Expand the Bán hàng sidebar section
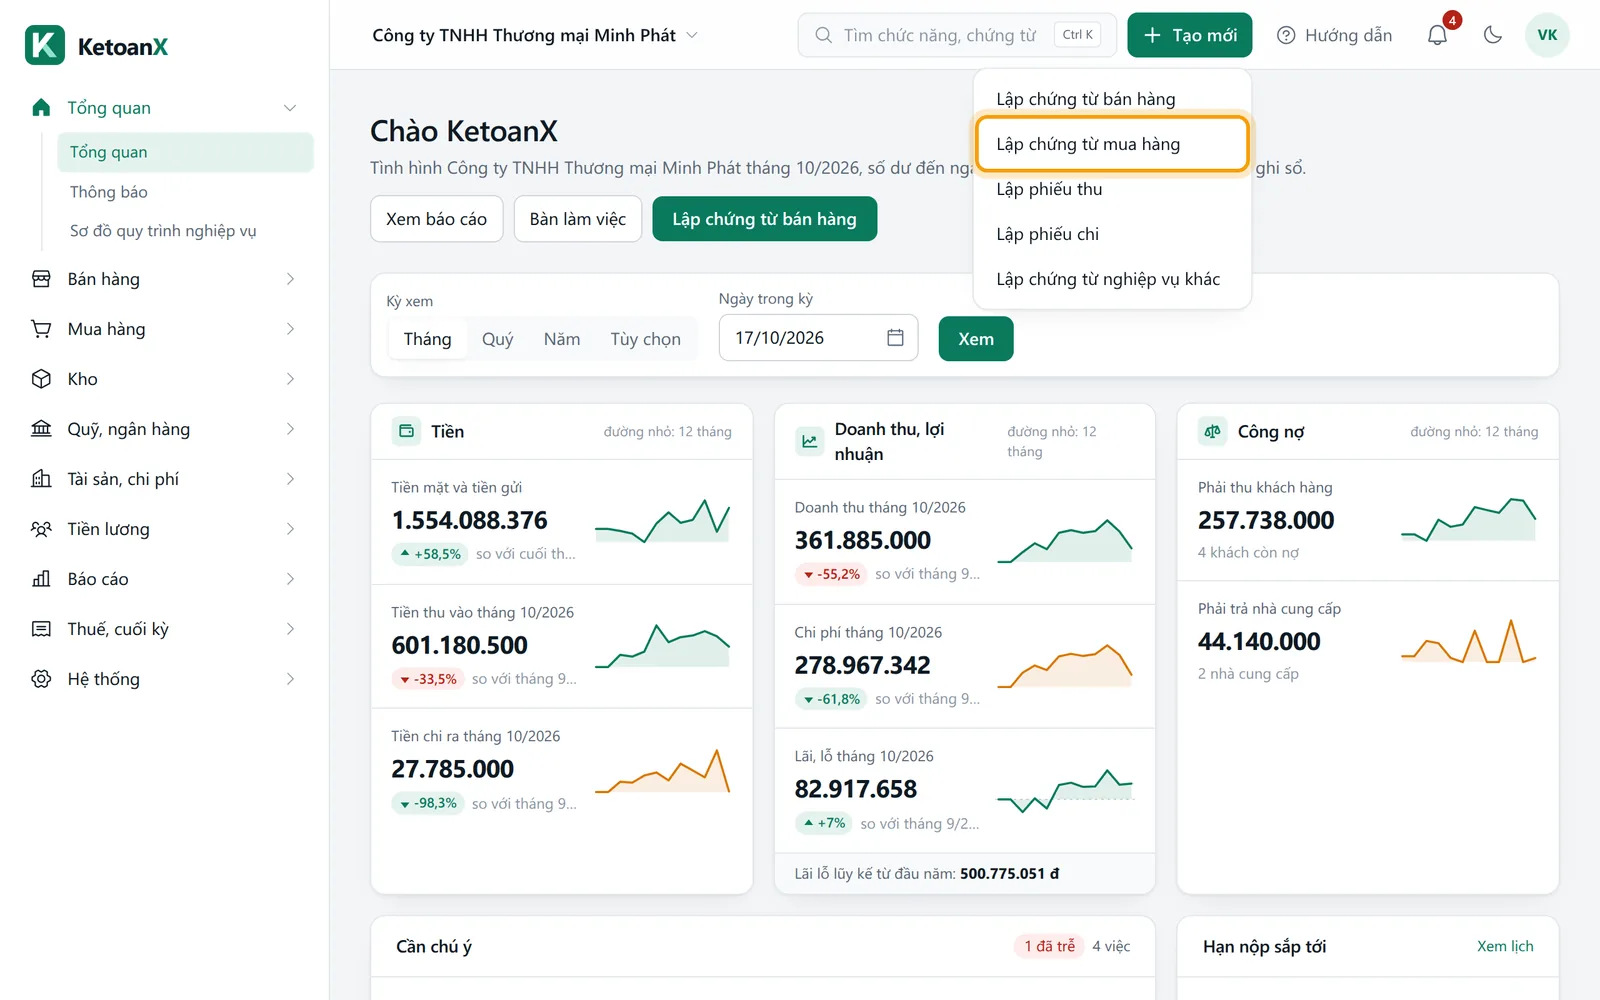 (x=165, y=279)
